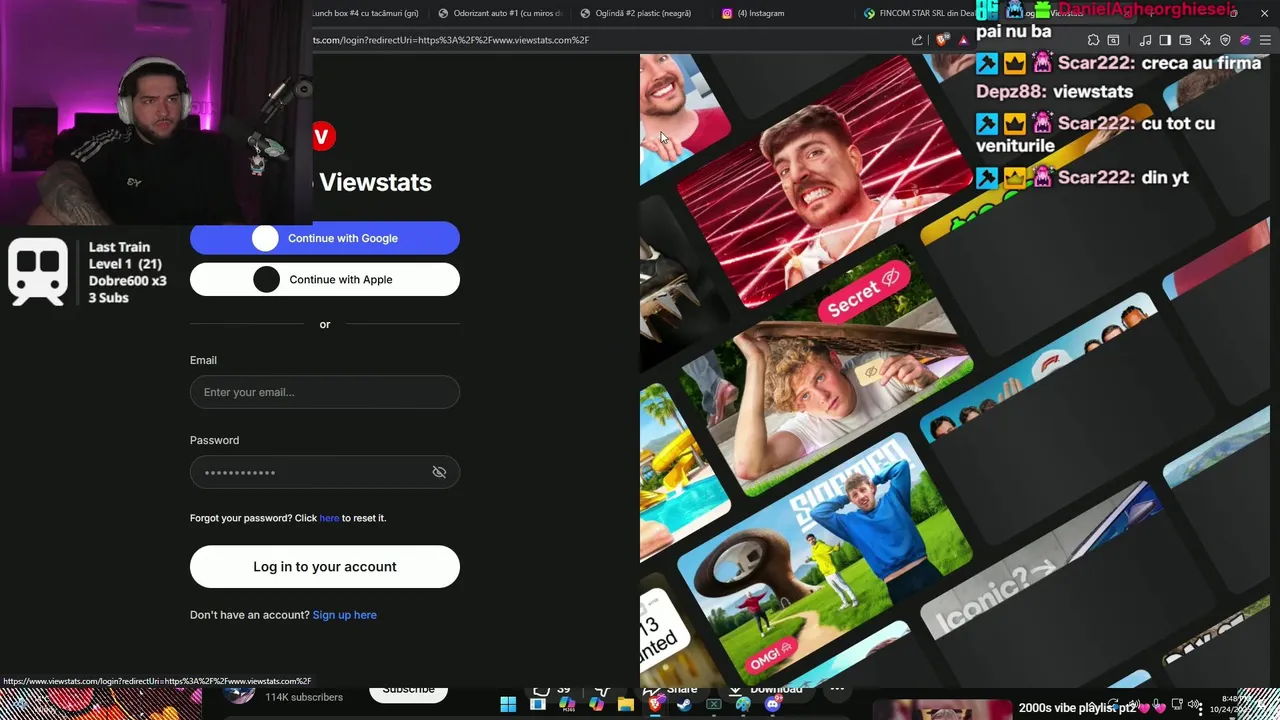
Task: Click the red Viewstats logo icon
Action: [322, 136]
